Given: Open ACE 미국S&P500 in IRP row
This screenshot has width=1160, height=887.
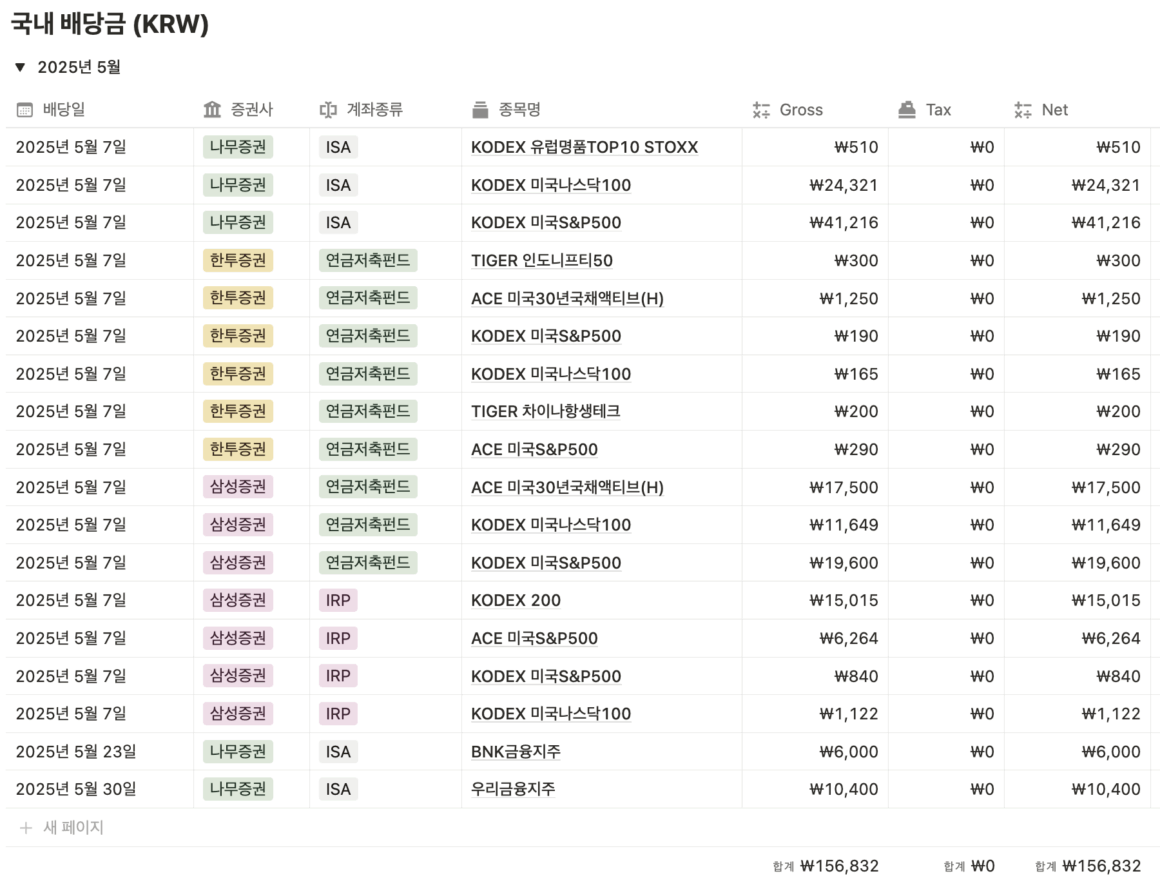Looking at the screenshot, I should coord(534,638).
